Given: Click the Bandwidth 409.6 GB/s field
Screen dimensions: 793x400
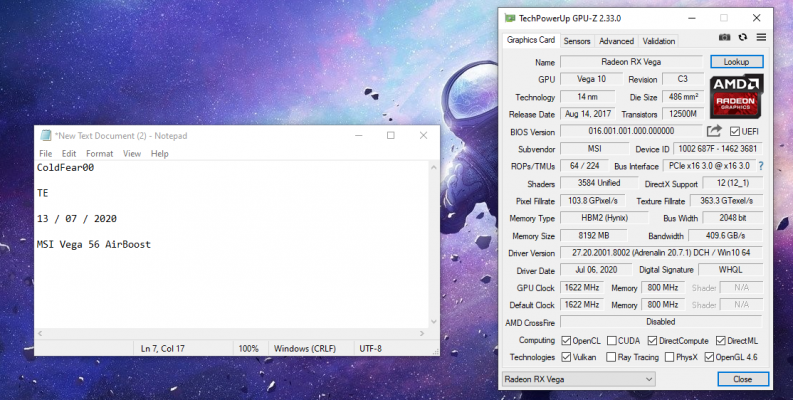Looking at the screenshot, I should click(x=725, y=236).
